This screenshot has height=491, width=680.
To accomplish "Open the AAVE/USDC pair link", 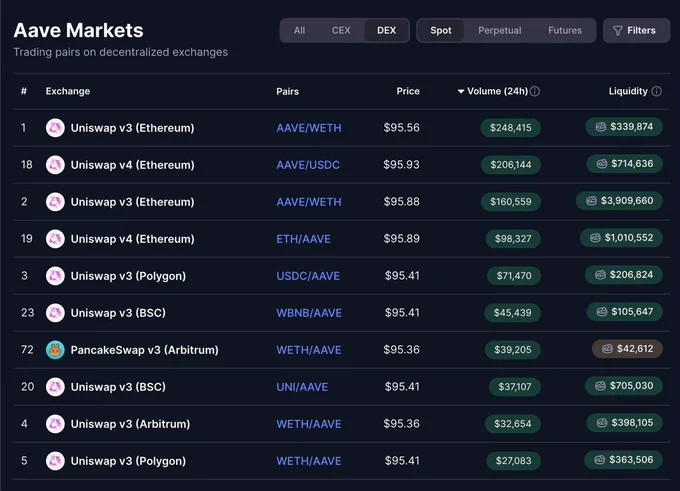I will click(308, 165).
